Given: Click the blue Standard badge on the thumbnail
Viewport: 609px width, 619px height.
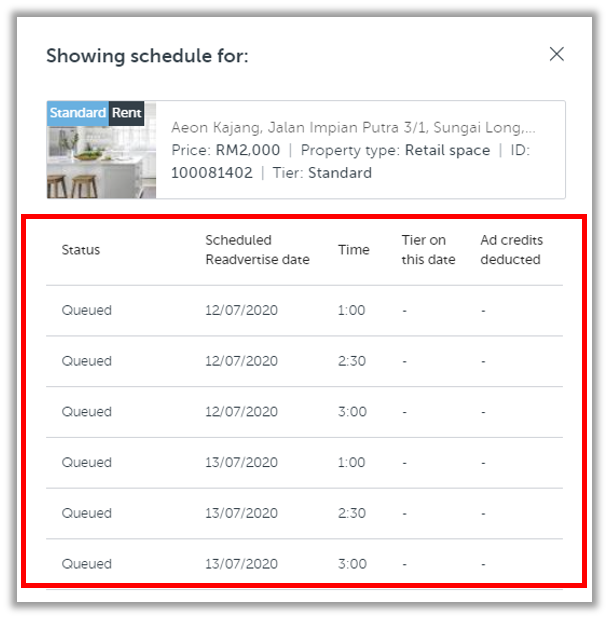Looking at the screenshot, I should point(77,113).
